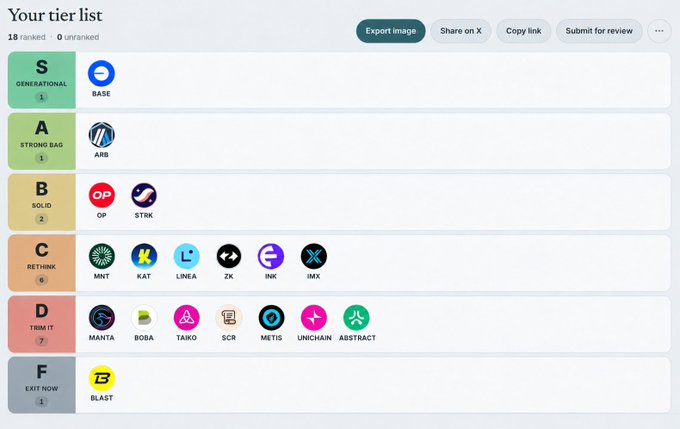Pick the OP token icon
680x429 pixels.
[101, 195]
